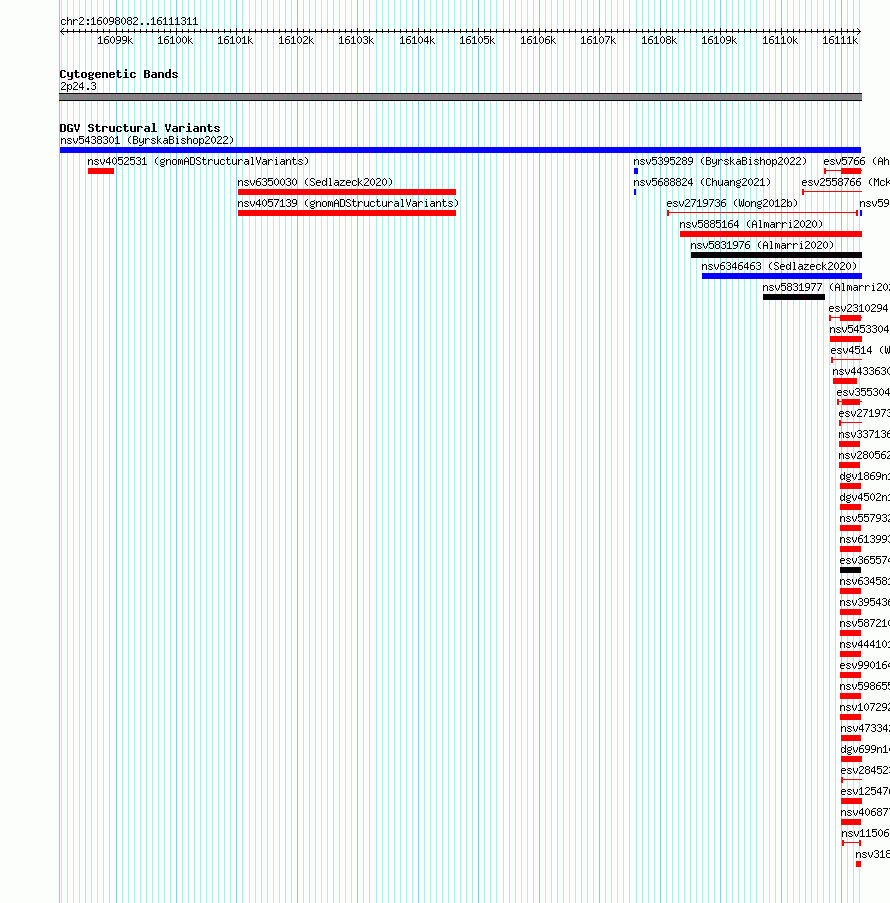Image resolution: width=890 pixels, height=903 pixels.
Task: Open the dgv1869n variant label
Action: (865, 477)
